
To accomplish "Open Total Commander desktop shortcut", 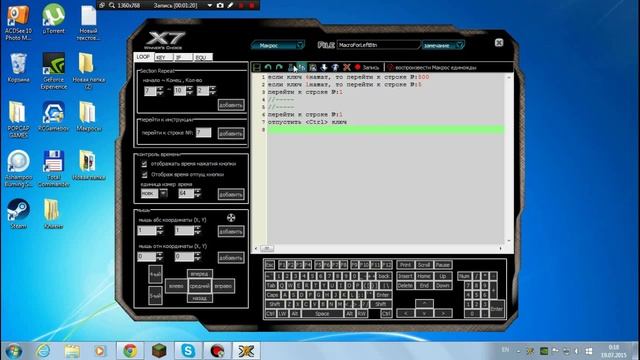I will [x=53, y=169].
